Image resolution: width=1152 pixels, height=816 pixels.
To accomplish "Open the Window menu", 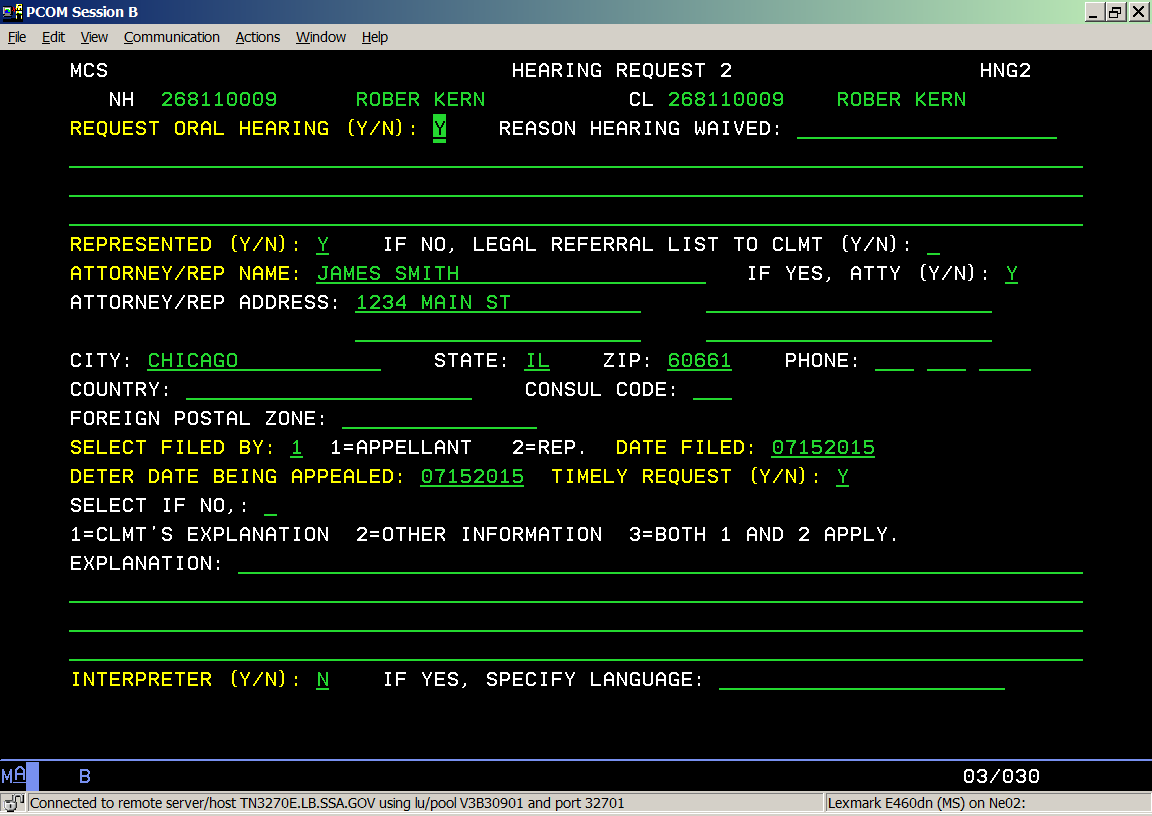I will pyautogui.click(x=320, y=37).
